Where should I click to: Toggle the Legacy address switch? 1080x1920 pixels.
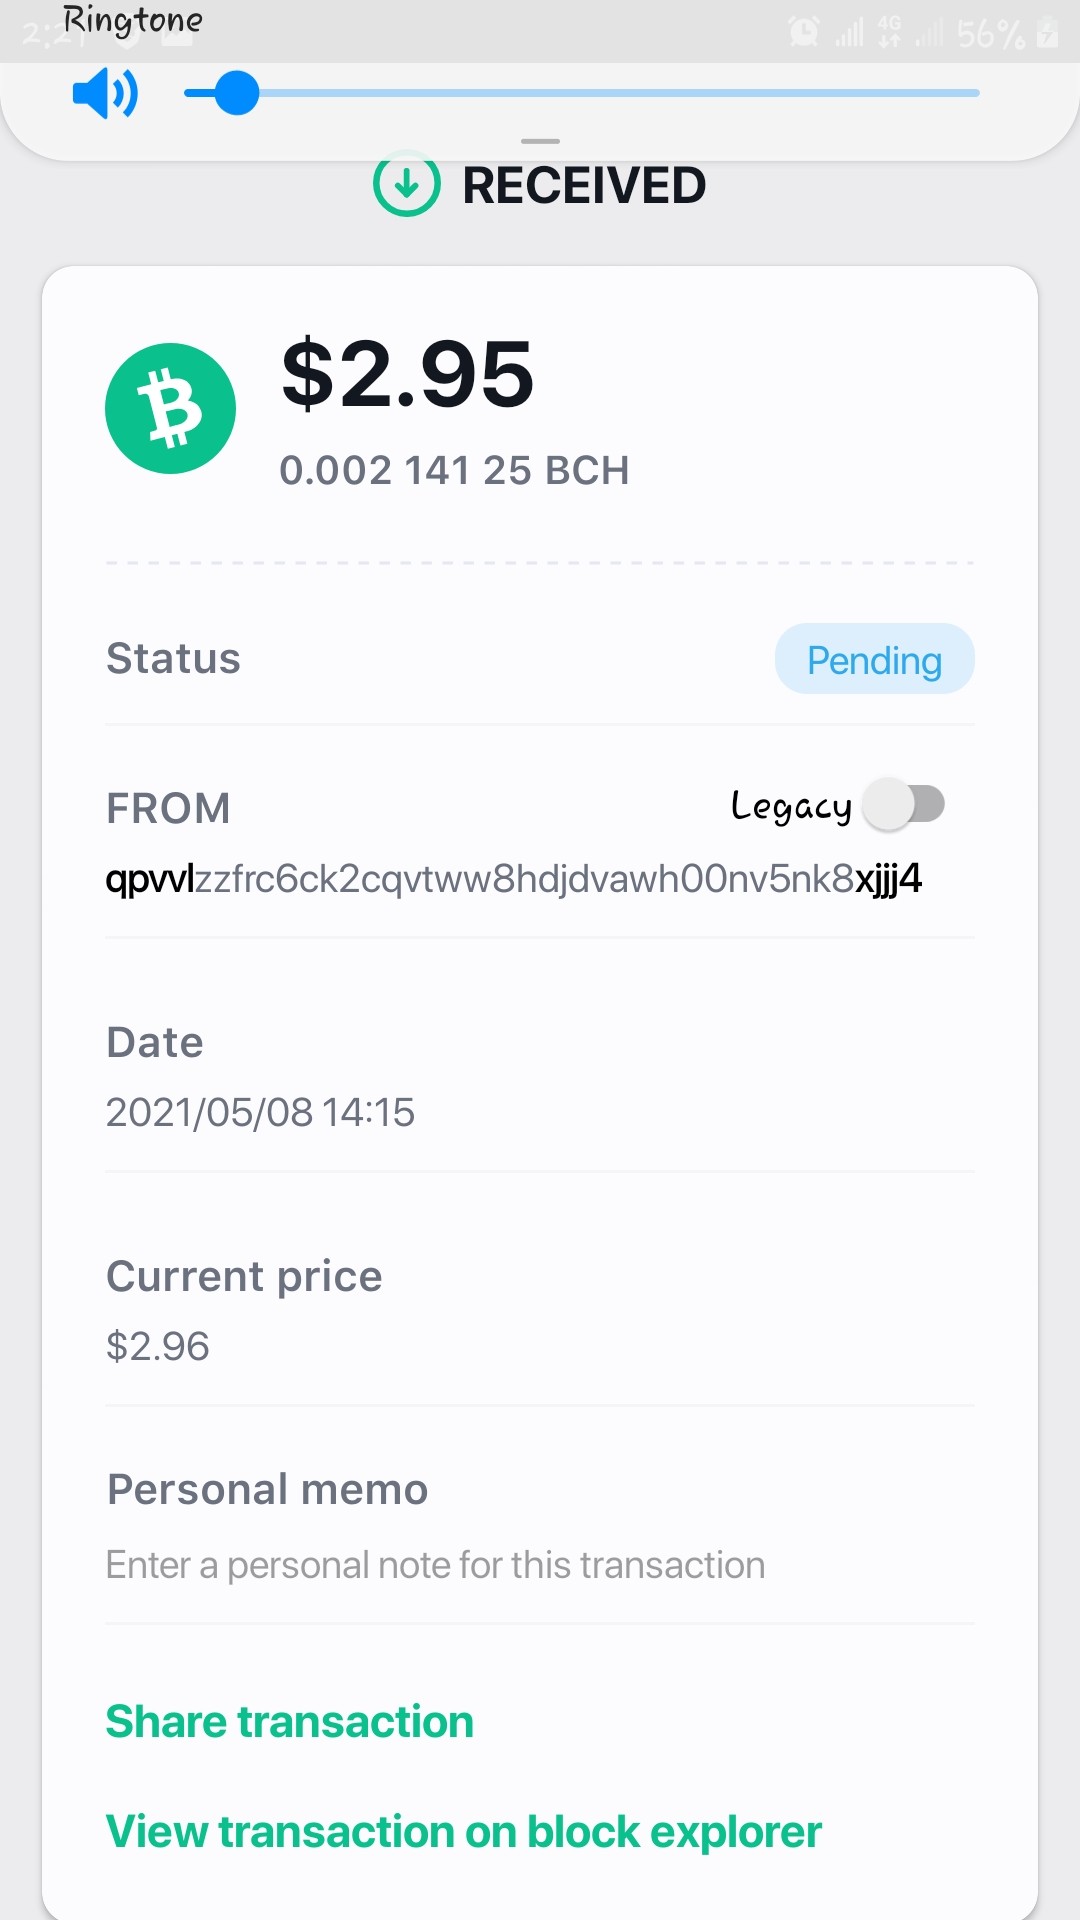[x=904, y=804]
